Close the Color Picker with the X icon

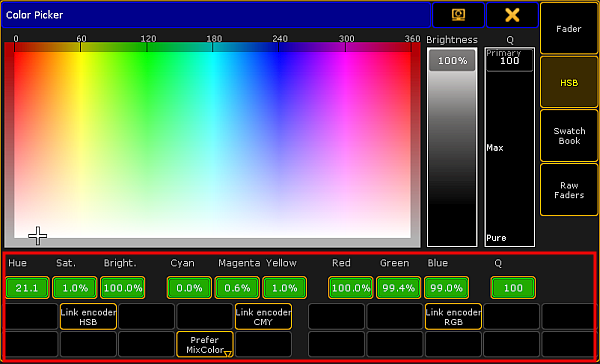(512, 15)
